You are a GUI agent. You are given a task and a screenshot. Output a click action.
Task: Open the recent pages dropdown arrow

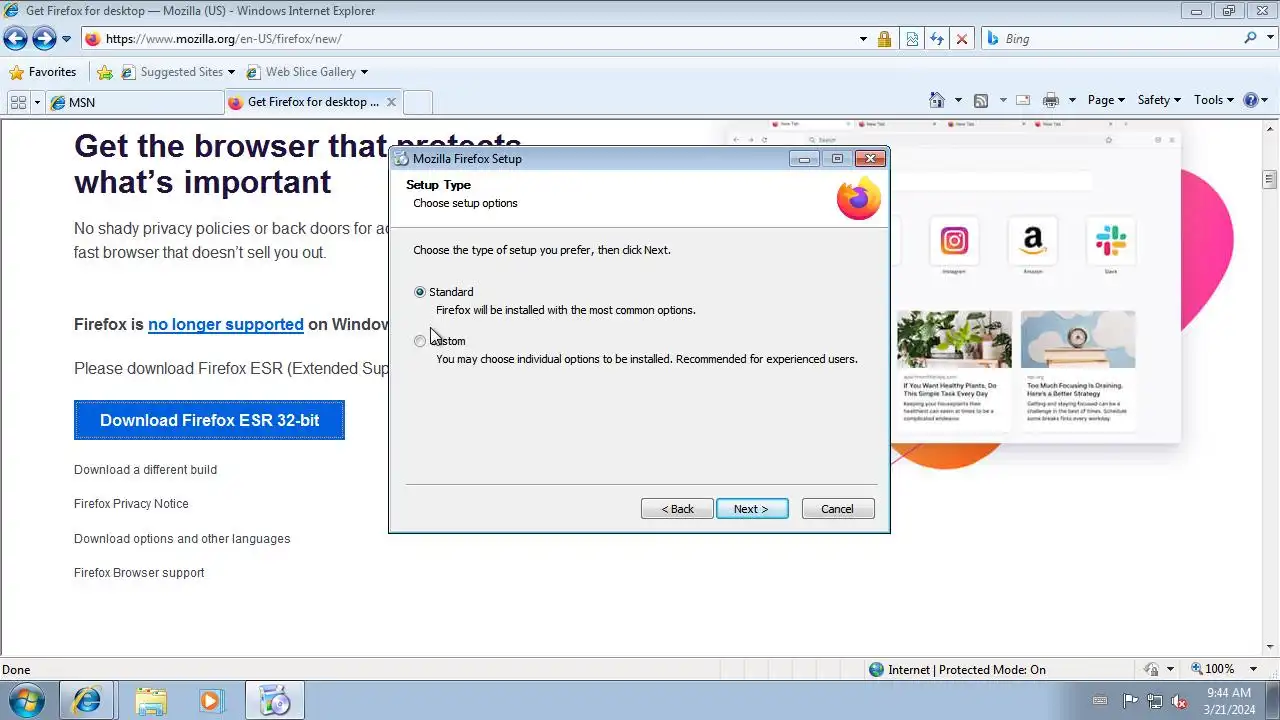coord(66,39)
